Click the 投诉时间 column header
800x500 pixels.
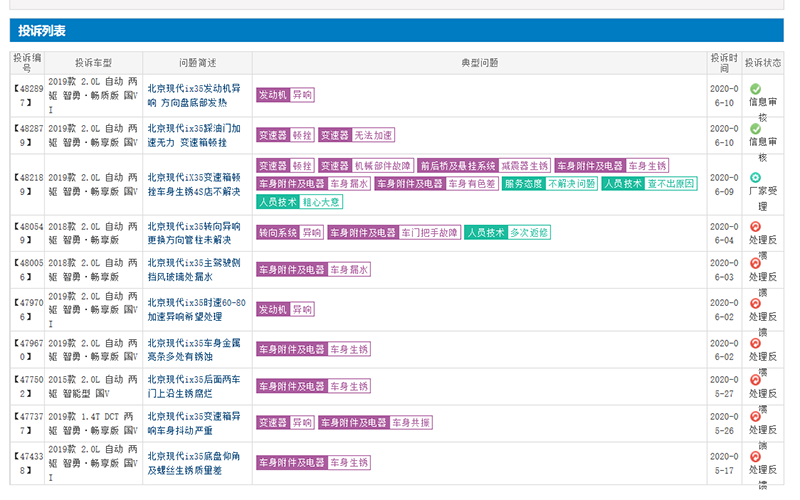point(723,64)
